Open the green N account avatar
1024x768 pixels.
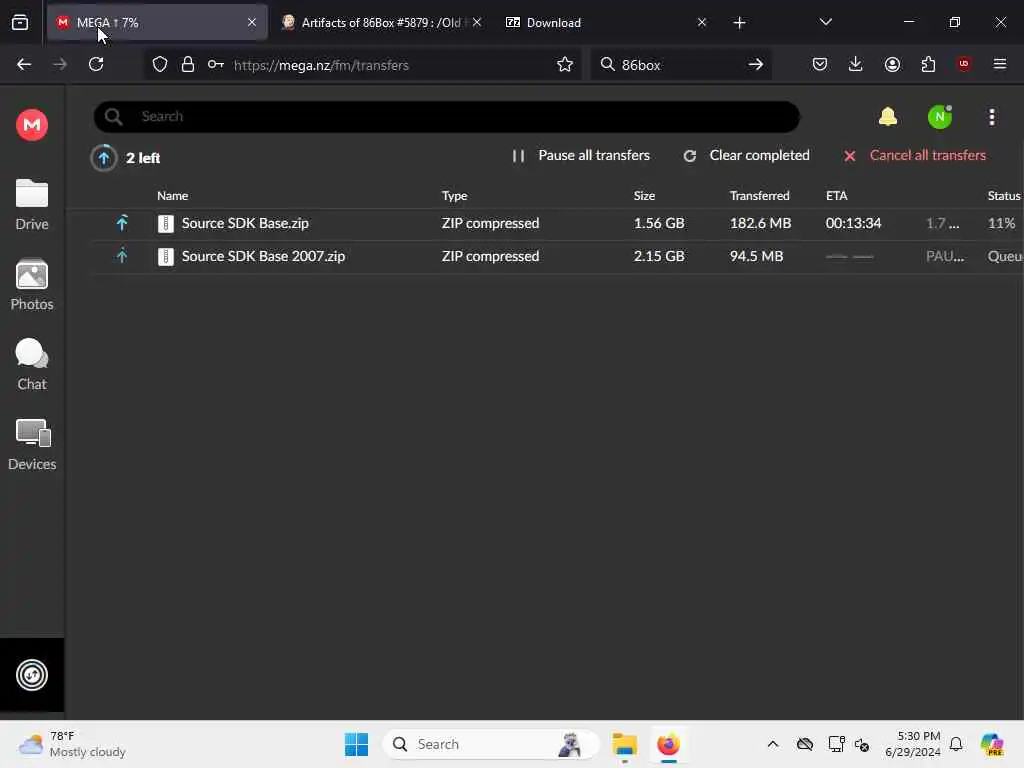click(940, 117)
